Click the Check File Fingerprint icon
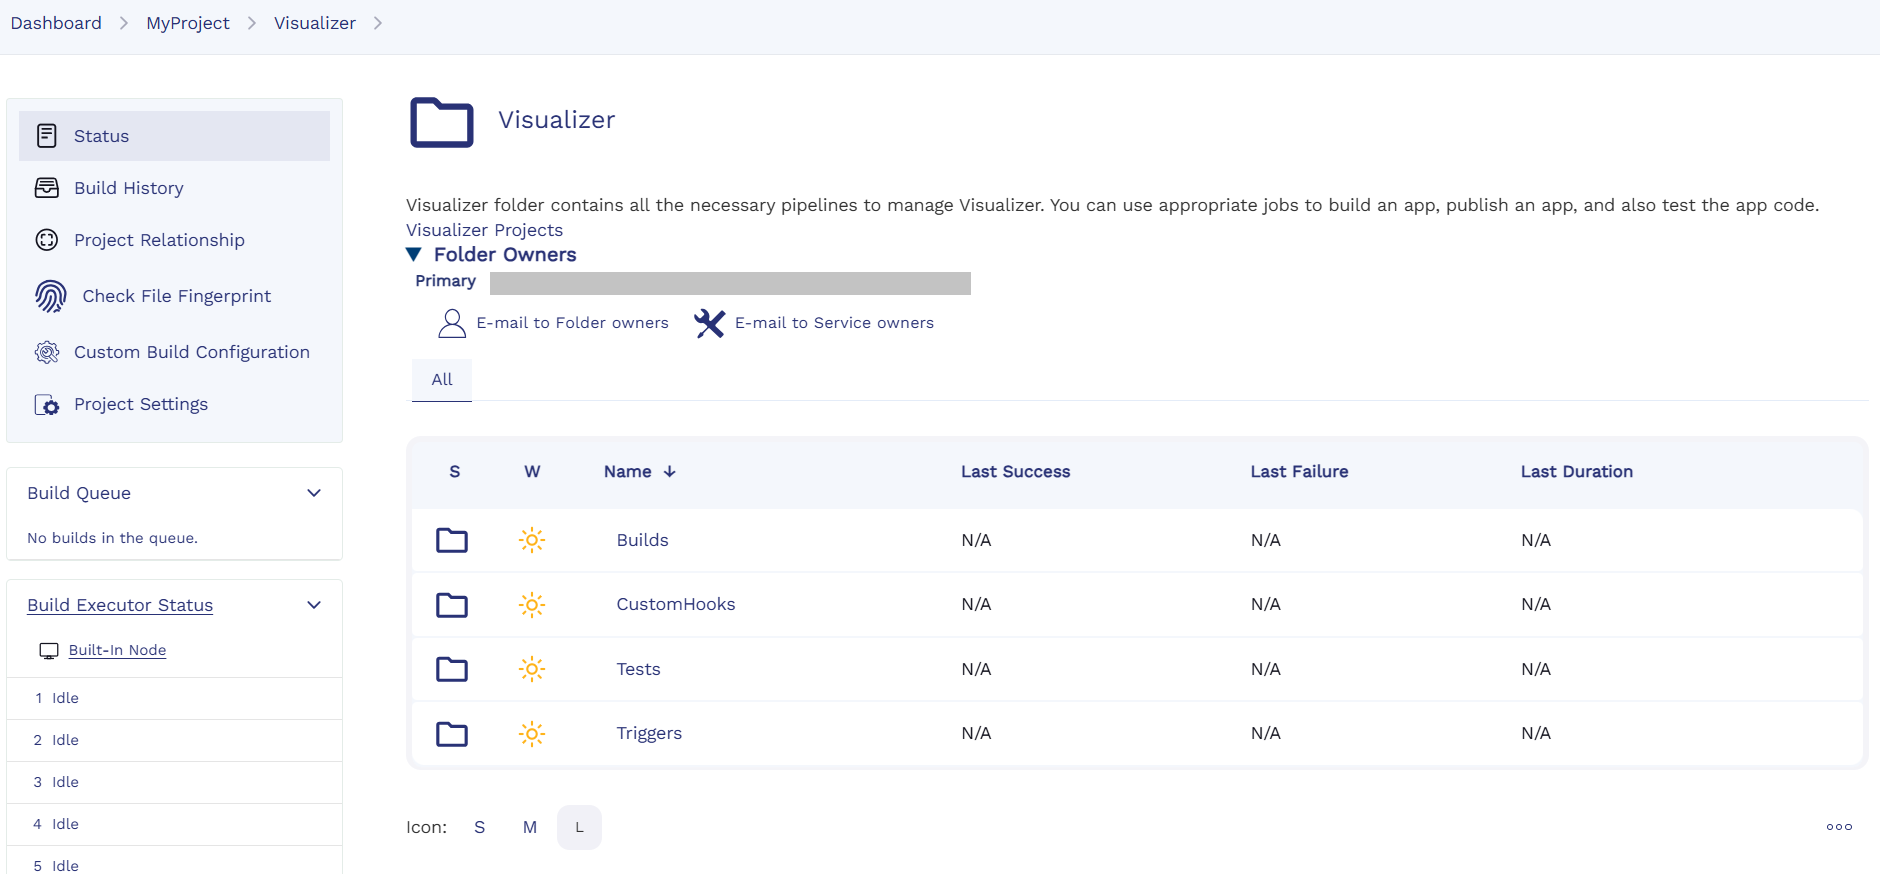The image size is (1880, 874). point(50,296)
